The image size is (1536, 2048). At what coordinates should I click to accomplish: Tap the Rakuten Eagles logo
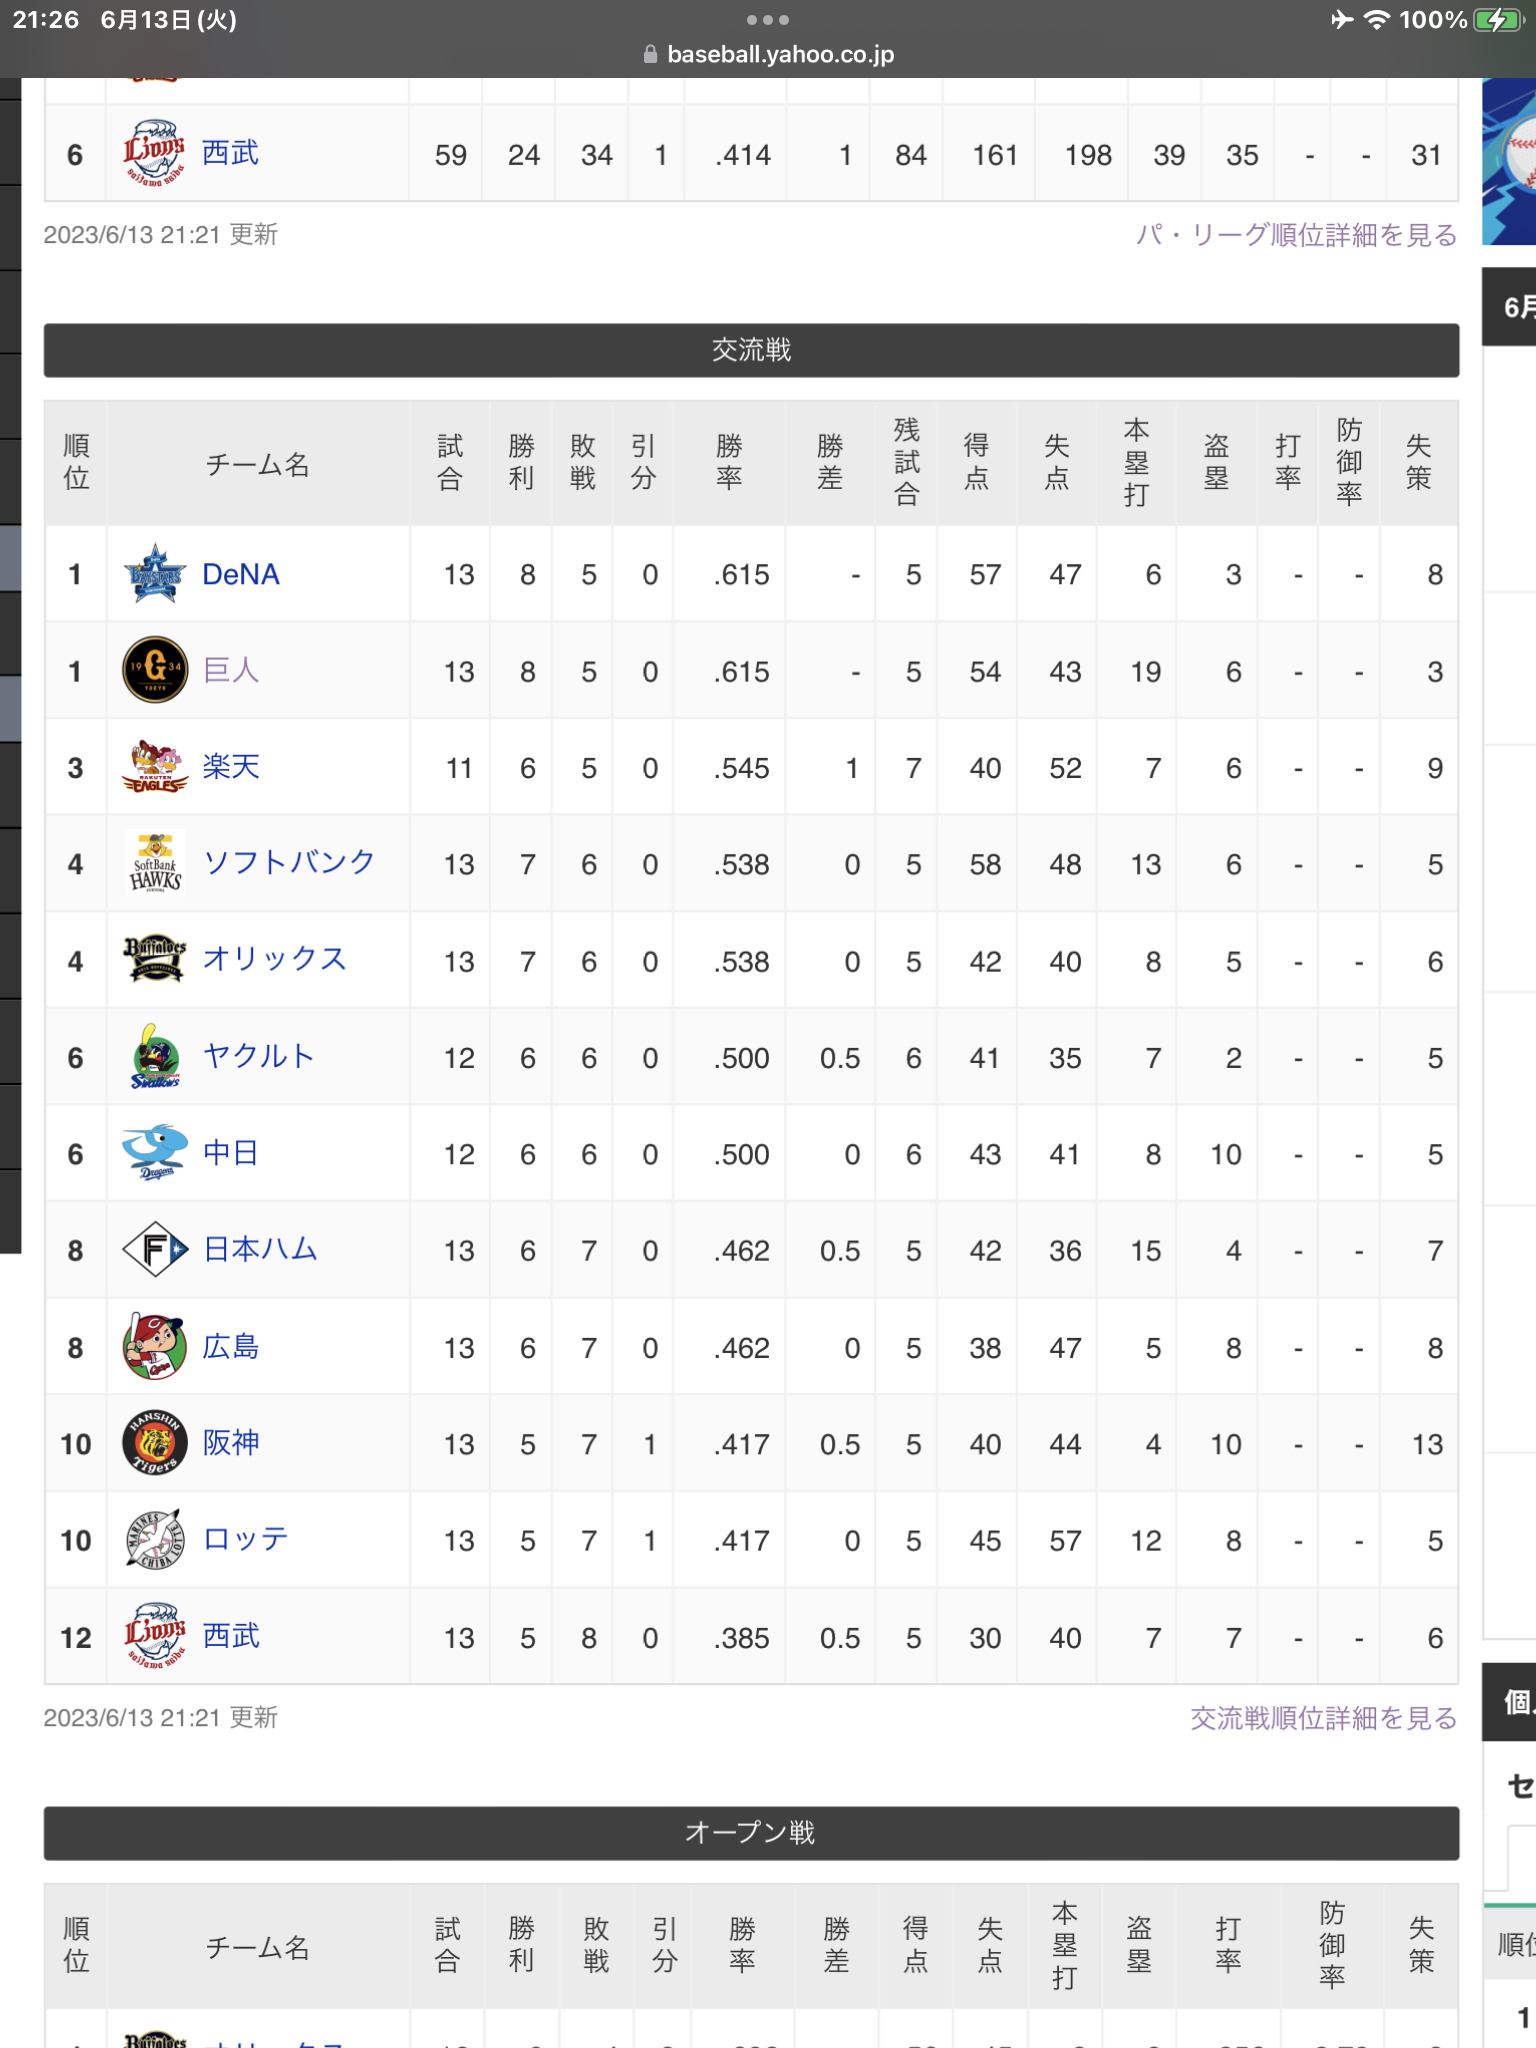(x=155, y=767)
